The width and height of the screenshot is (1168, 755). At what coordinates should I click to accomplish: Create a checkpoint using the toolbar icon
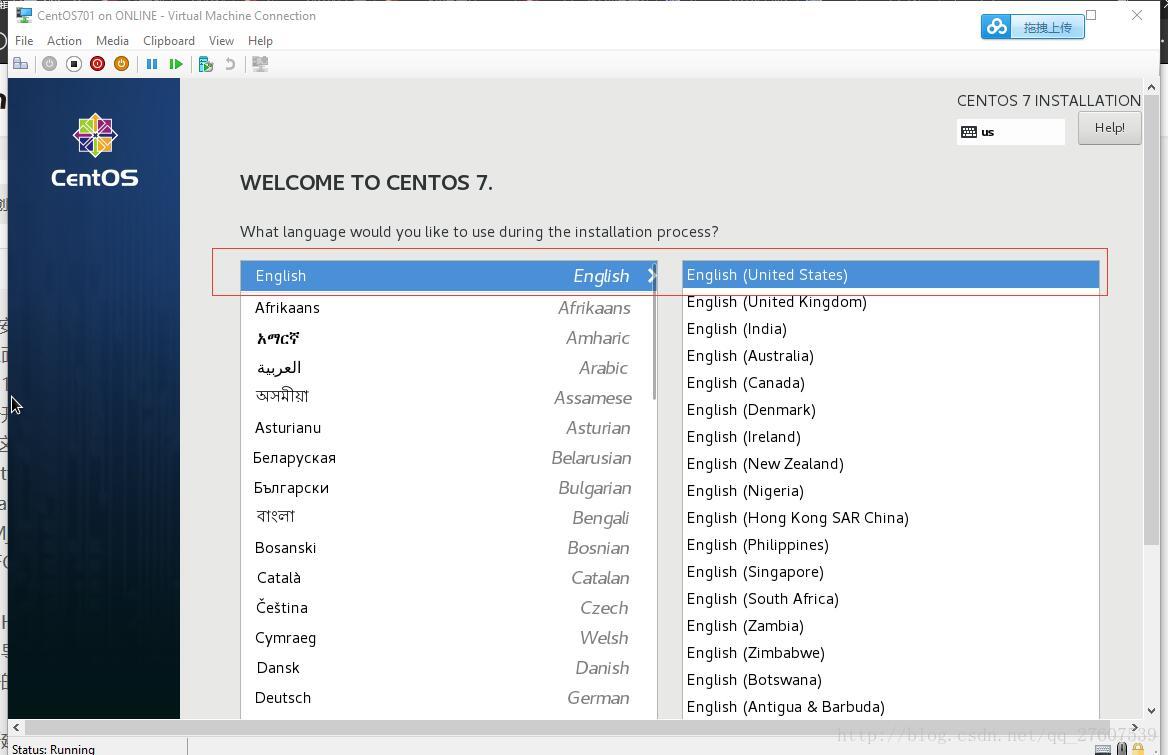coord(206,64)
